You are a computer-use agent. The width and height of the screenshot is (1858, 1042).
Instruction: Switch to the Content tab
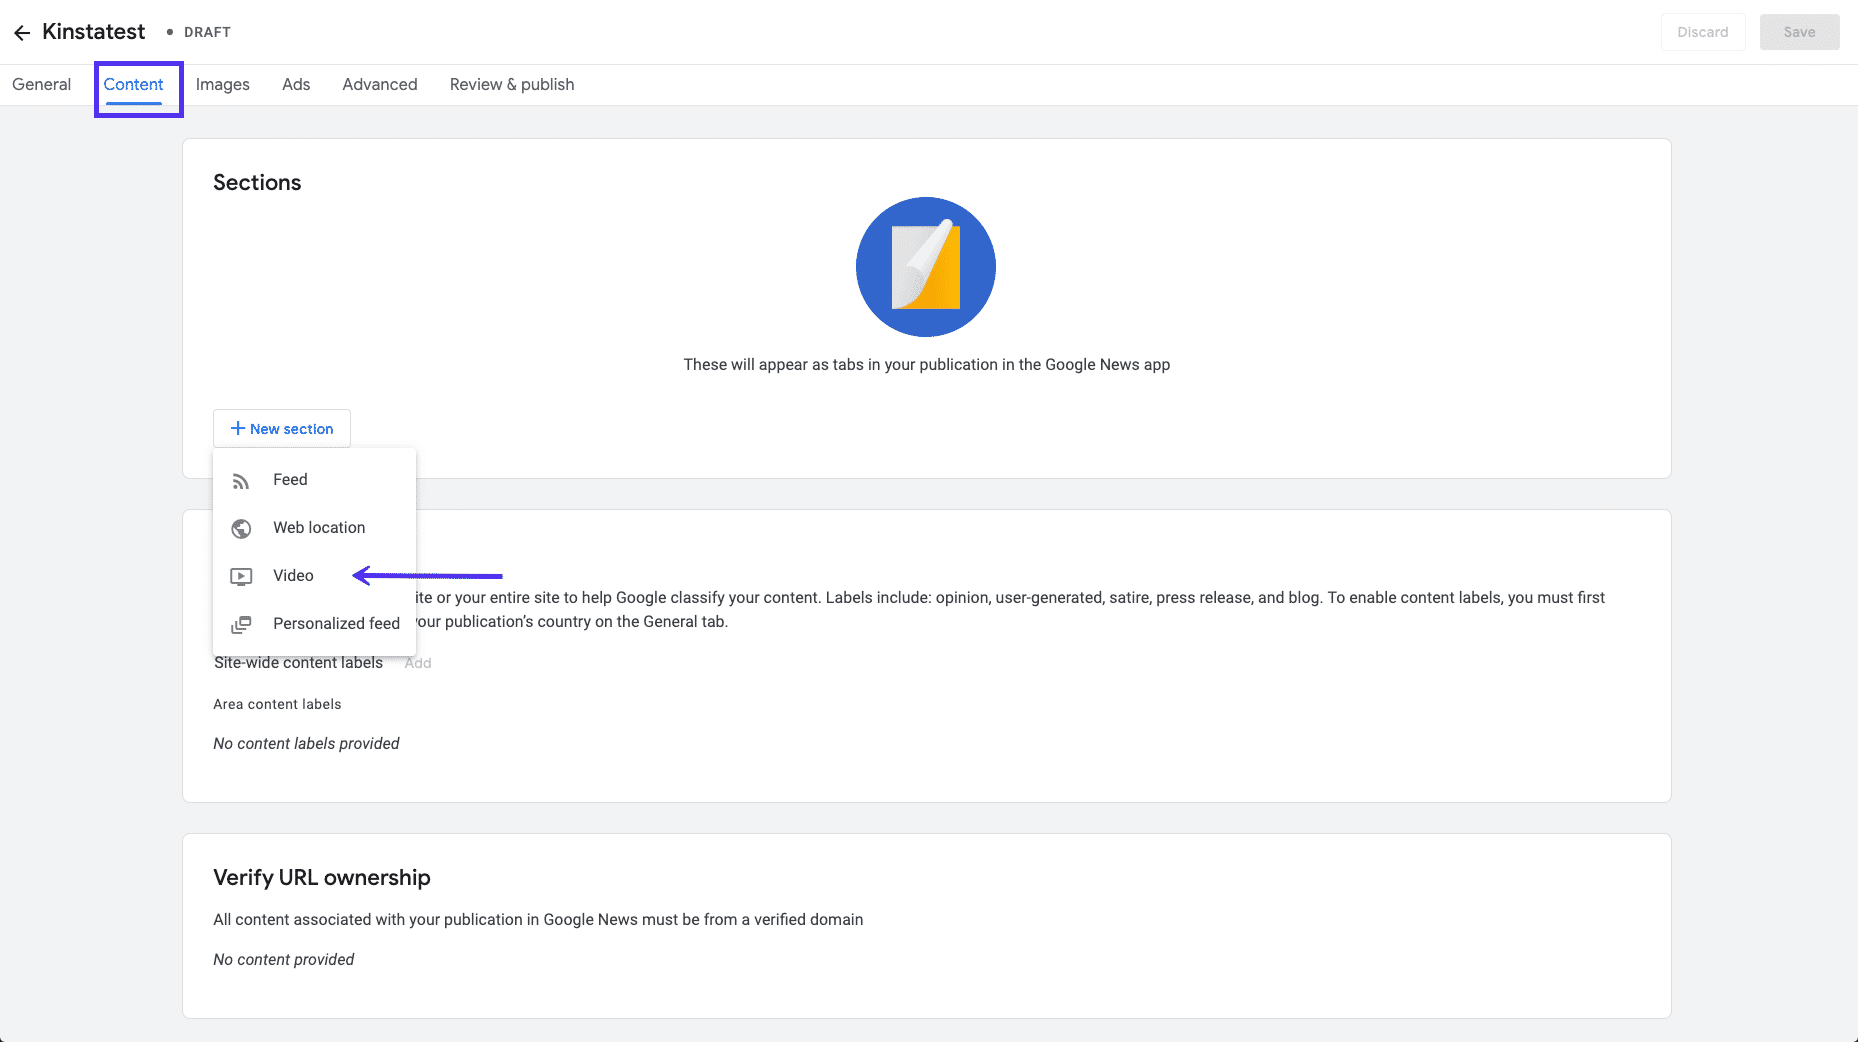(133, 85)
